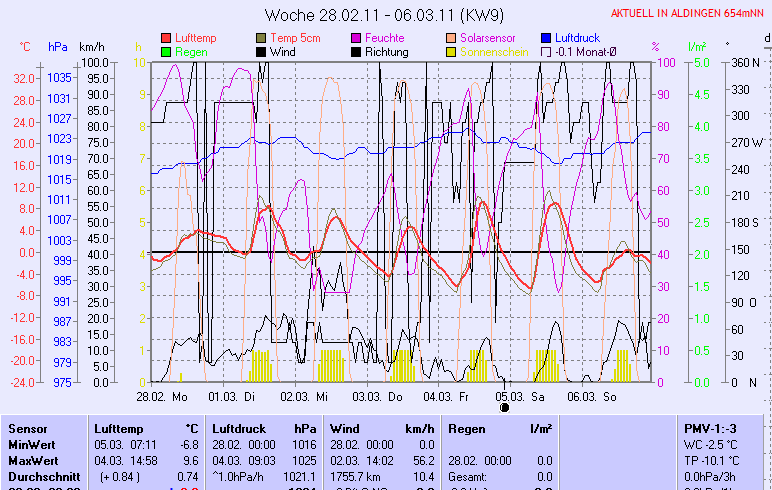The width and height of the screenshot is (772, 490).
Task: Click the salmon Solarsensor legend swatch
Action: point(451,38)
